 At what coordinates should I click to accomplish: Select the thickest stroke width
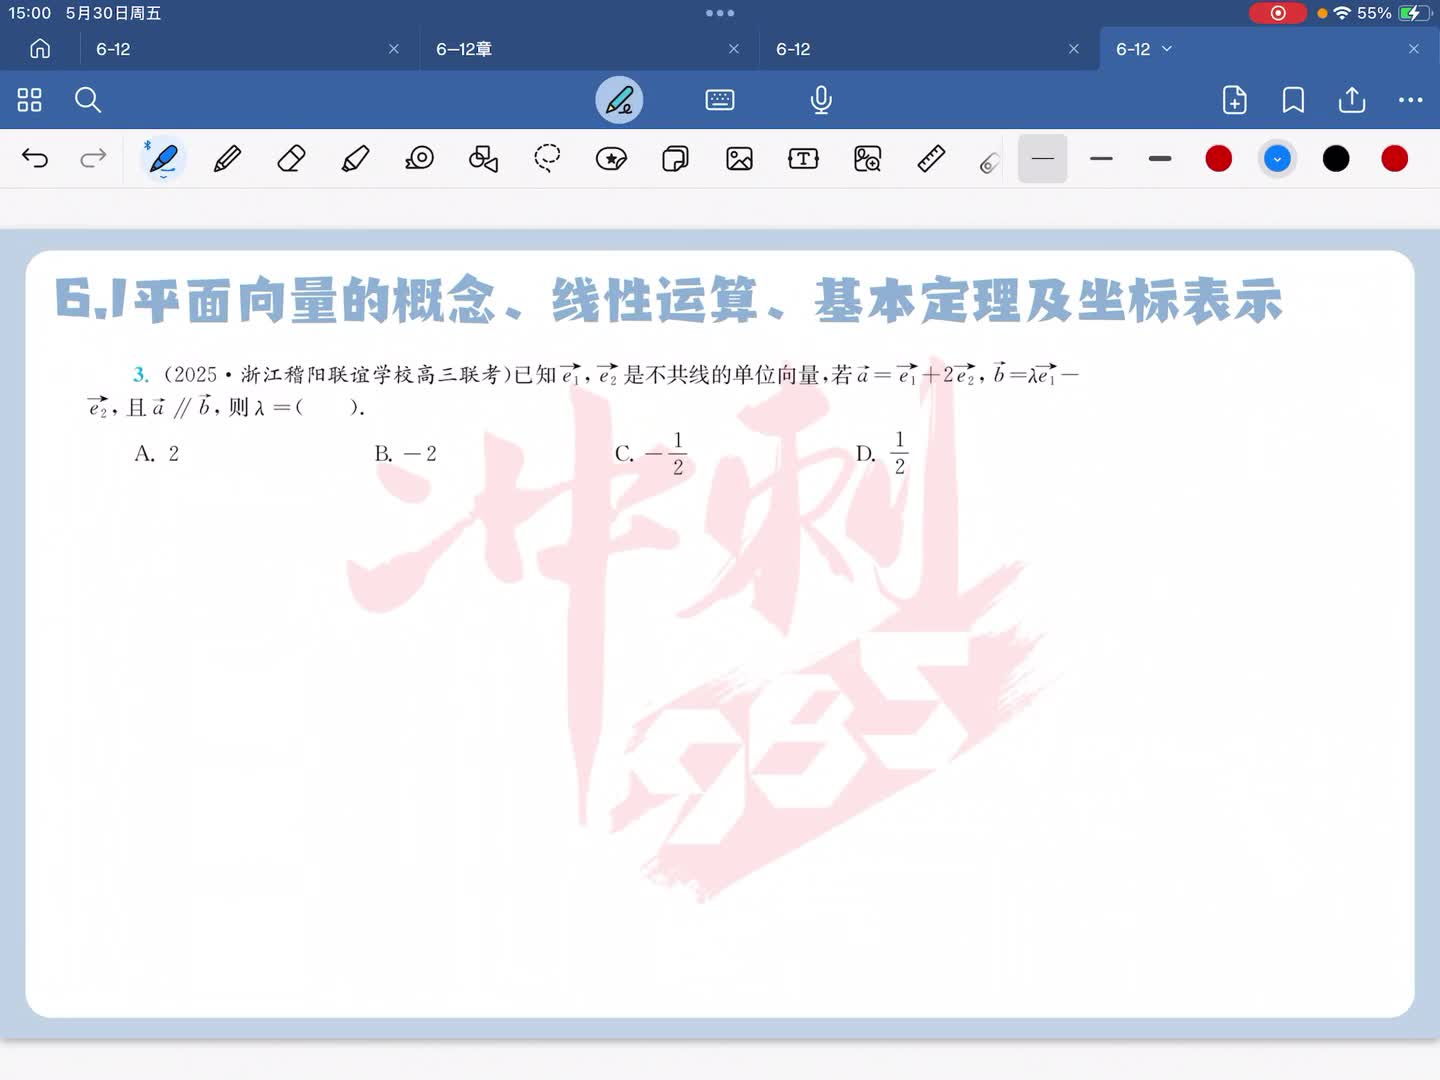[1160, 159]
